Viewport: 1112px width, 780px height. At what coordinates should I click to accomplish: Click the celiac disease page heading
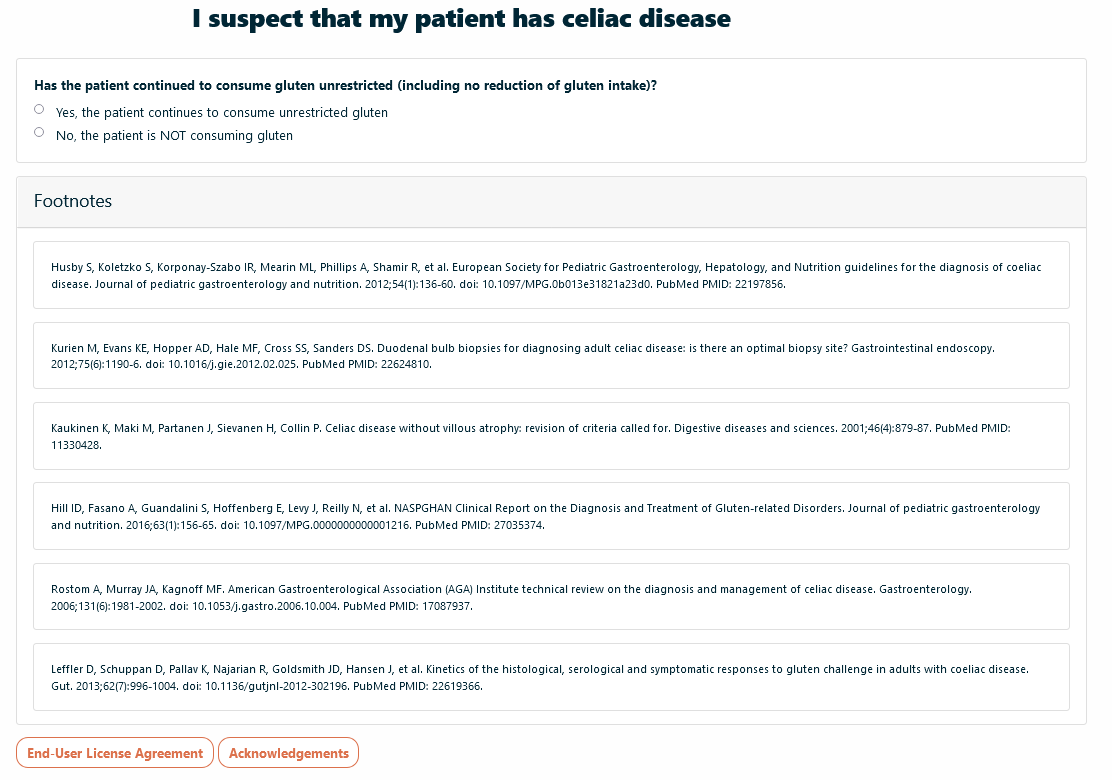click(461, 18)
